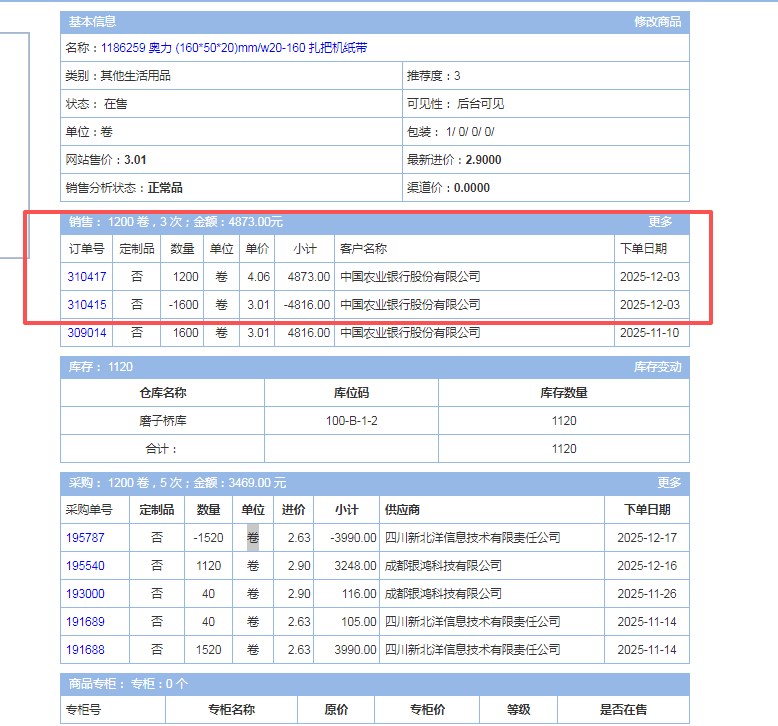The width and height of the screenshot is (778, 726).
Task: Click the 基本信息 section header
Action: tap(92, 22)
